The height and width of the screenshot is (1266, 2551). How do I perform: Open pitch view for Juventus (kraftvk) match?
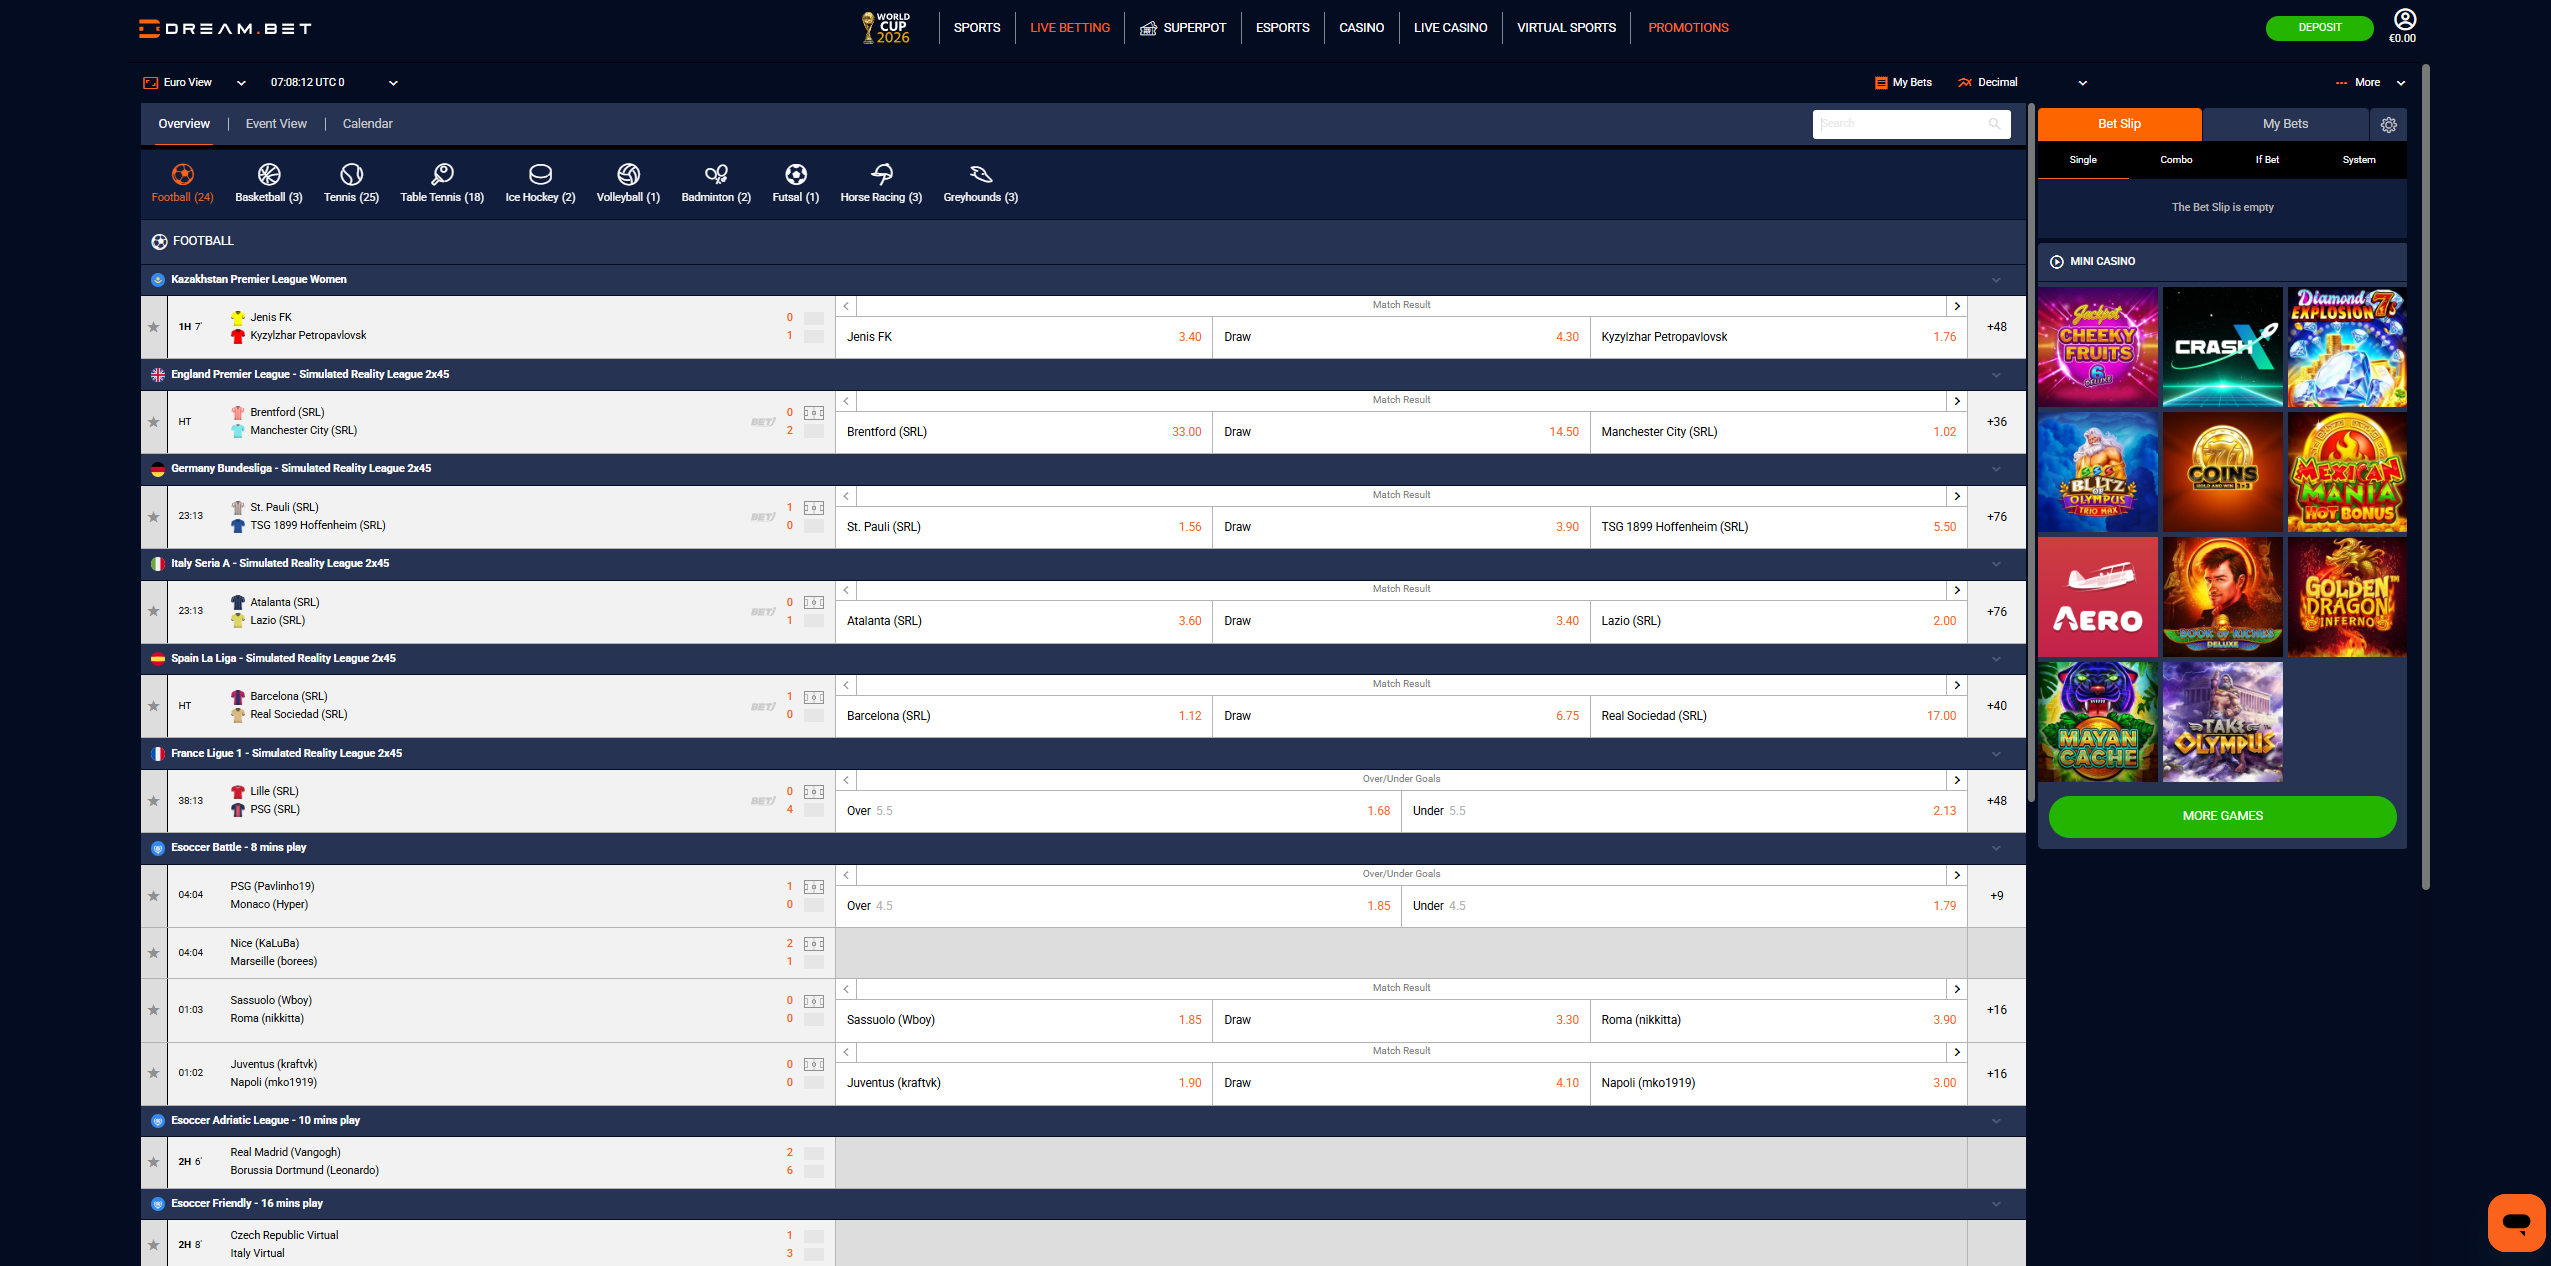click(814, 1065)
